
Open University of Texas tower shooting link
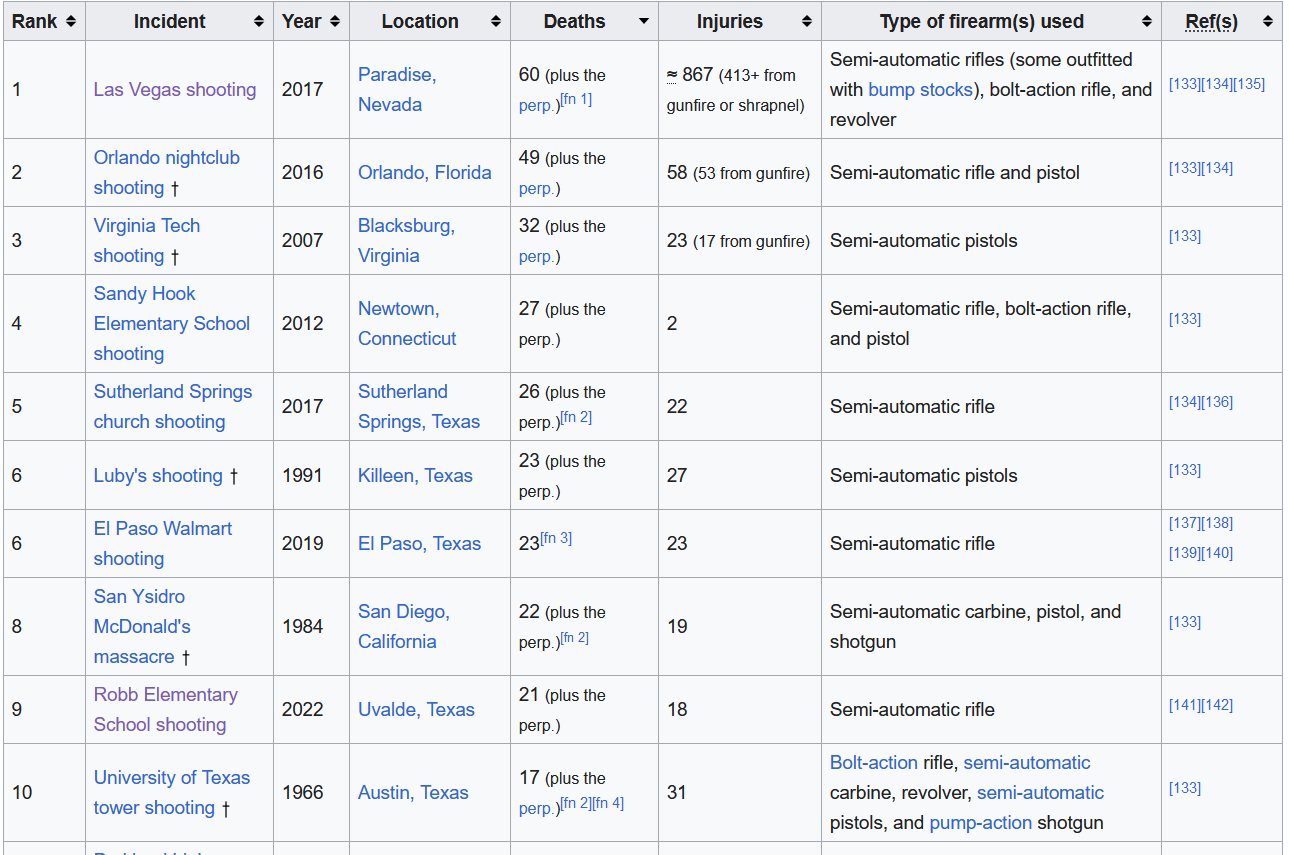pyautogui.click(x=172, y=792)
